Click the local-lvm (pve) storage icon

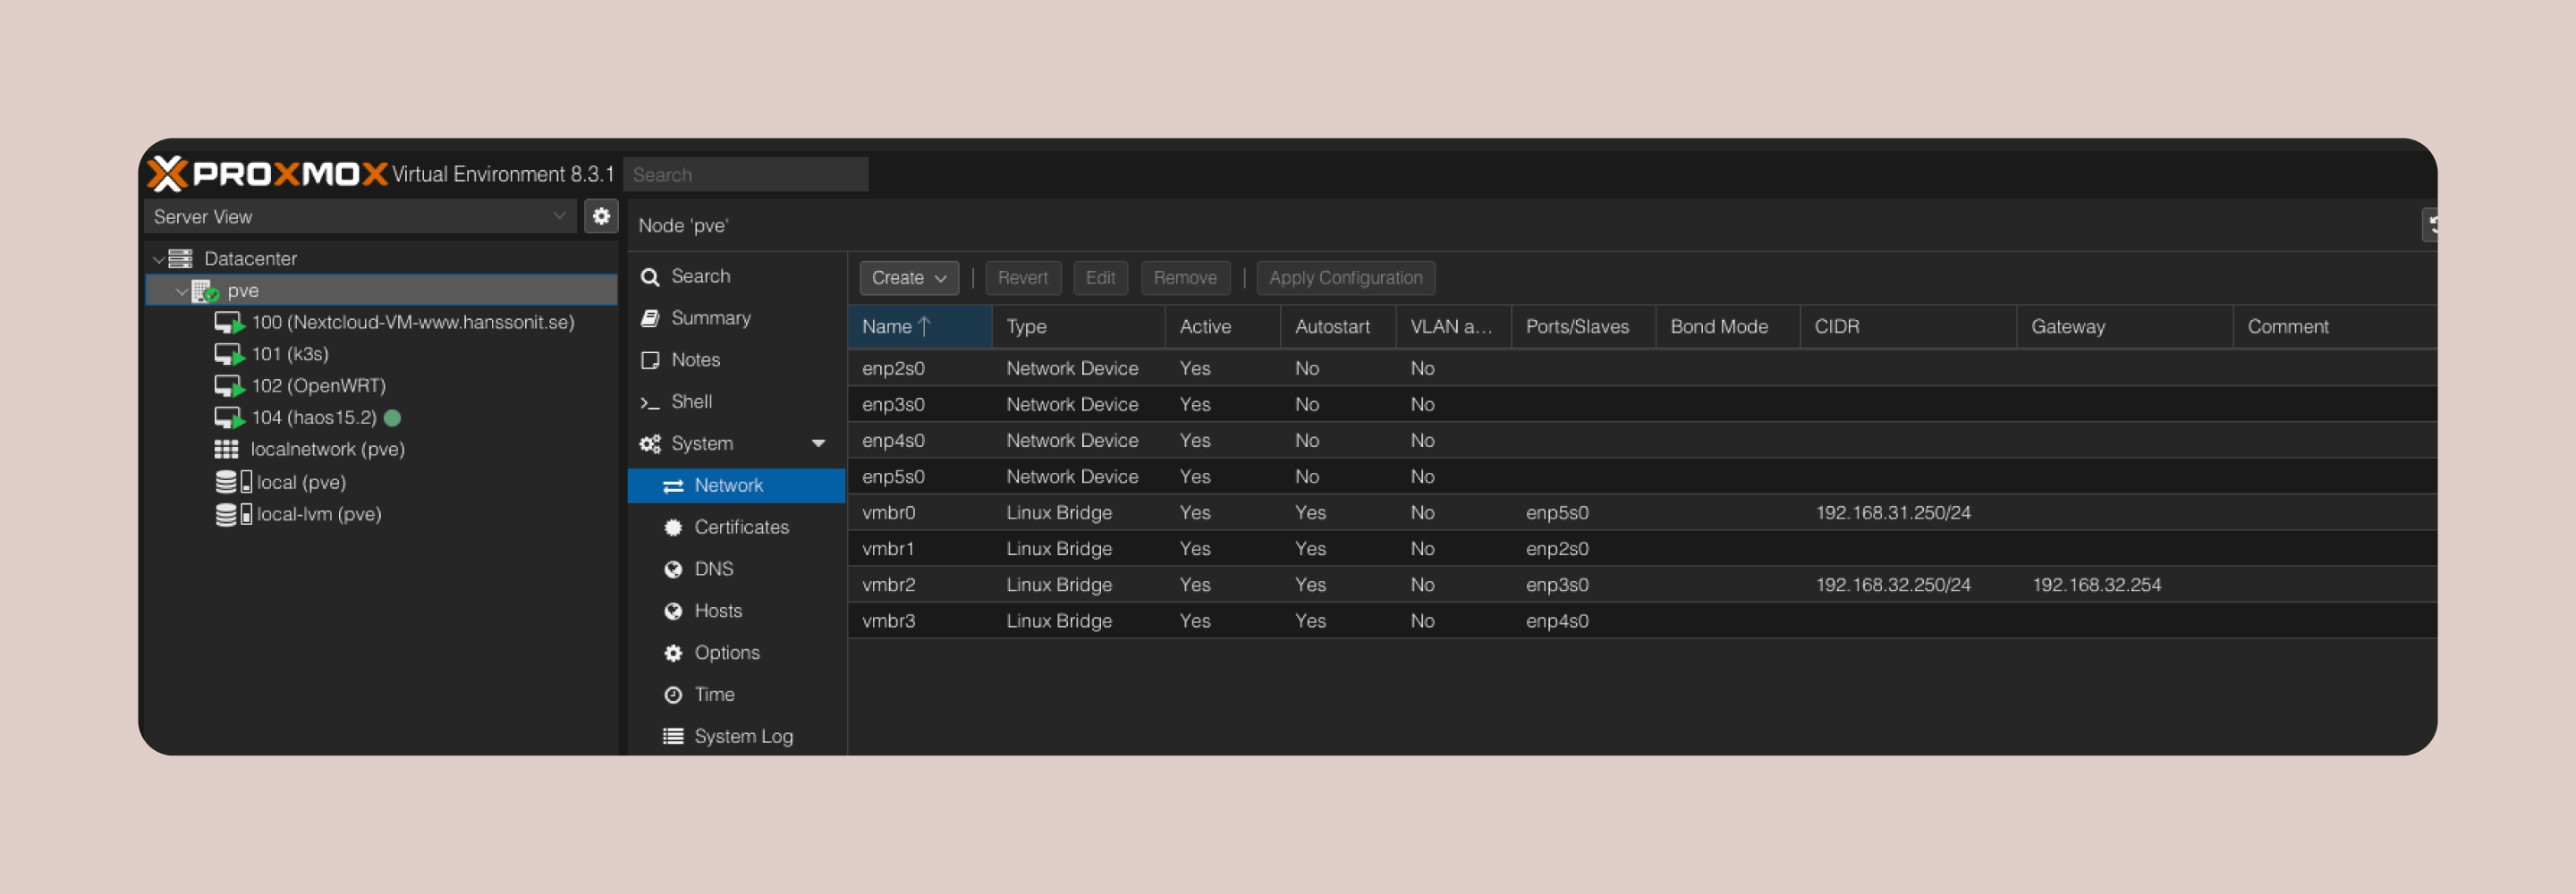233,514
